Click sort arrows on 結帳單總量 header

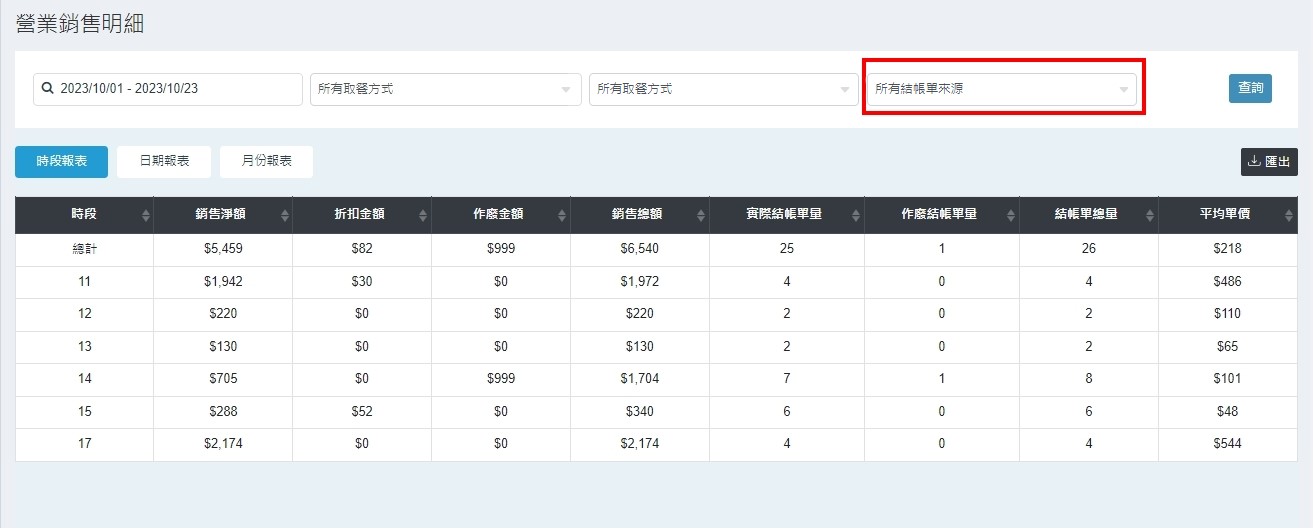point(1150,215)
